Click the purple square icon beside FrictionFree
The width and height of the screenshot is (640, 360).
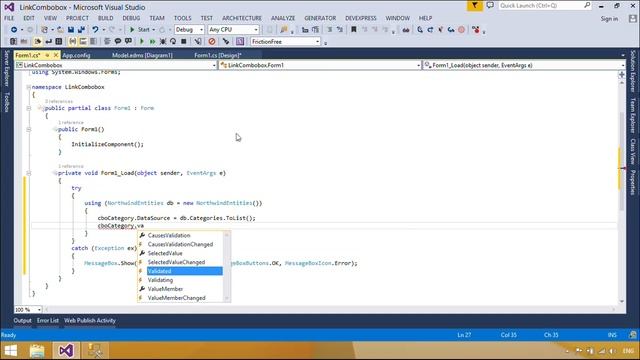click(240, 42)
